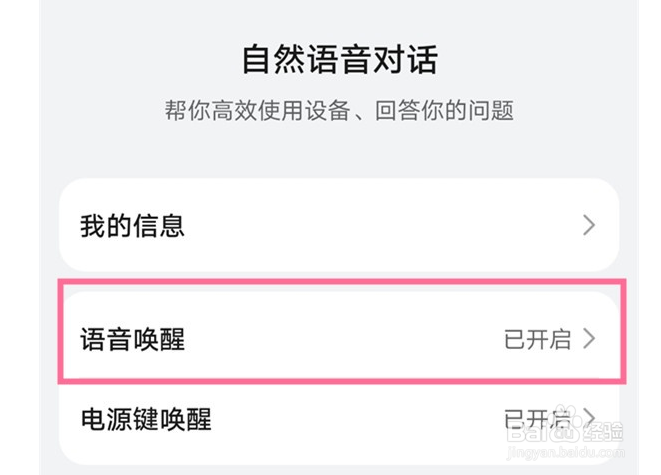Tap the chevron arrow beside 我的信息
This screenshot has width=661, height=475.
click(589, 225)
